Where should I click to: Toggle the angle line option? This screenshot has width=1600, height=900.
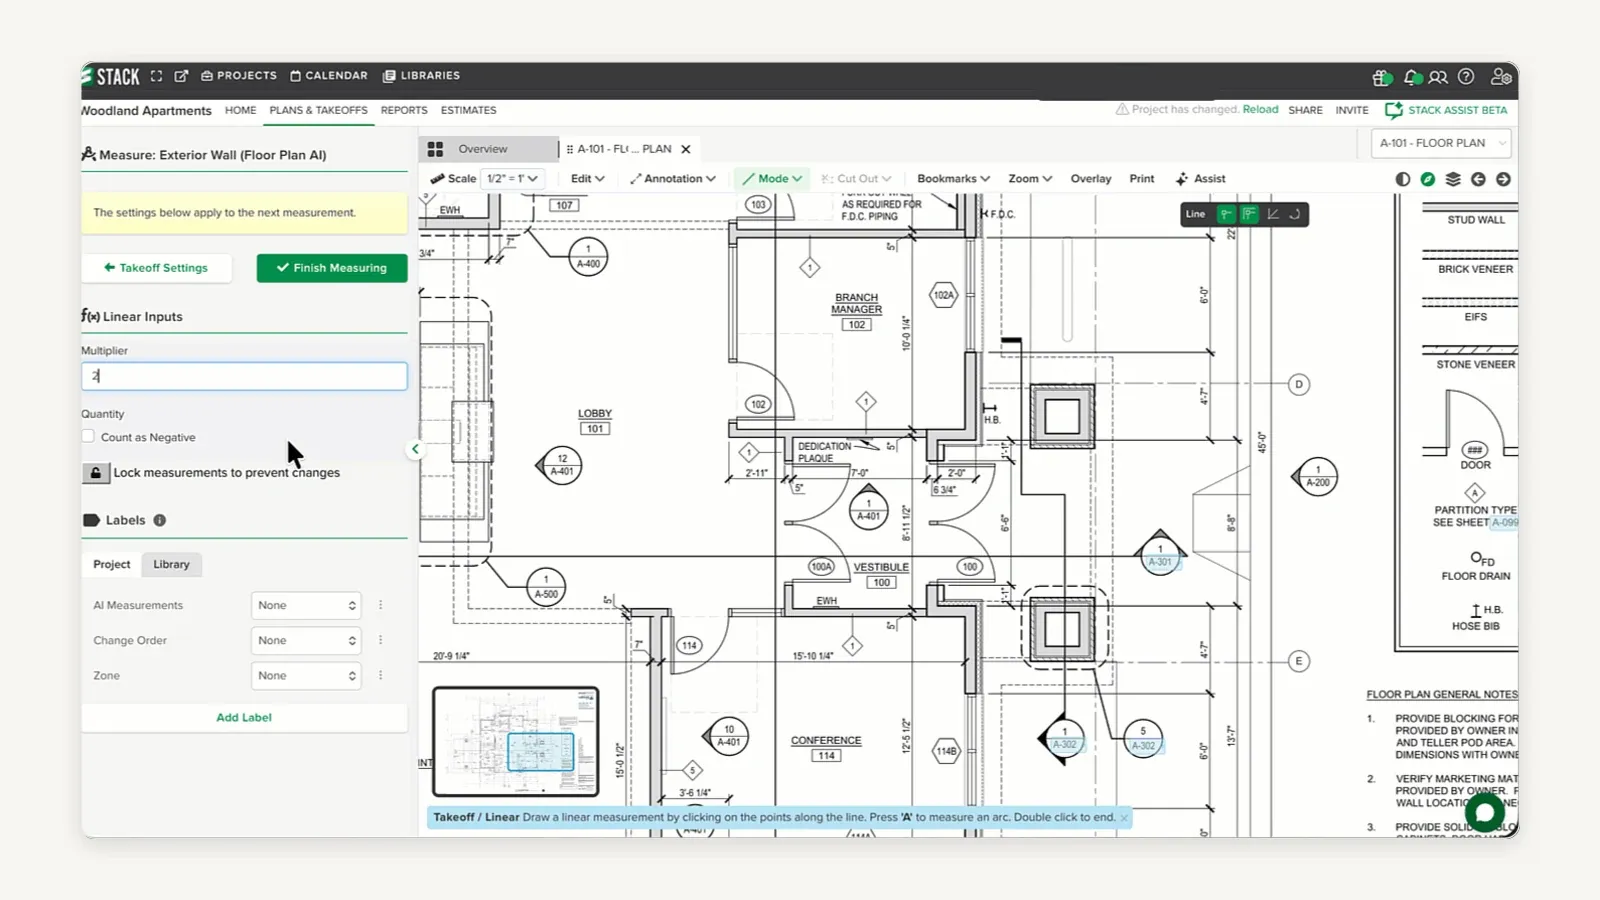point(1273,214)
